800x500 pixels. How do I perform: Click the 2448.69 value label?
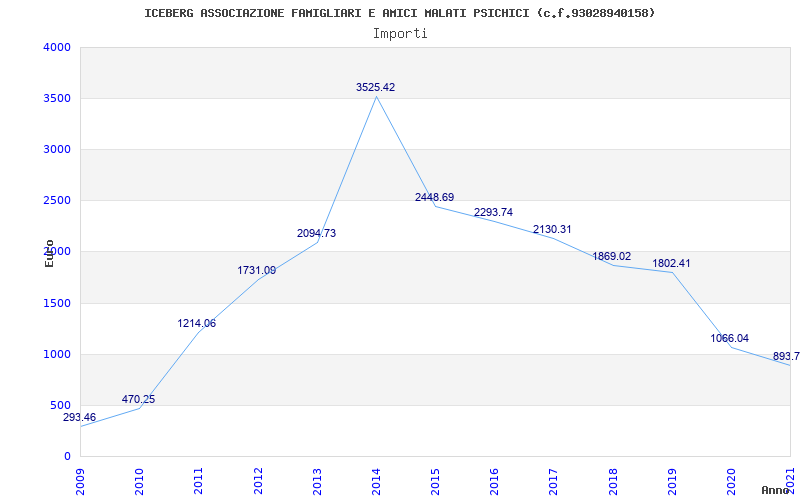pyautogui.click(x=434, y=197)
